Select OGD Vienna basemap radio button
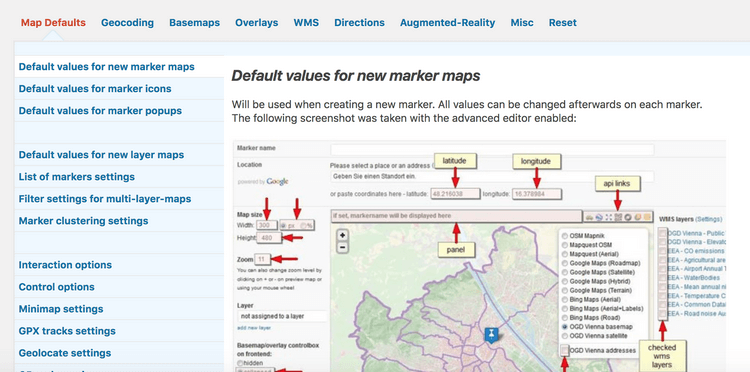Screen dimensions: 750x372 [565, 327]
